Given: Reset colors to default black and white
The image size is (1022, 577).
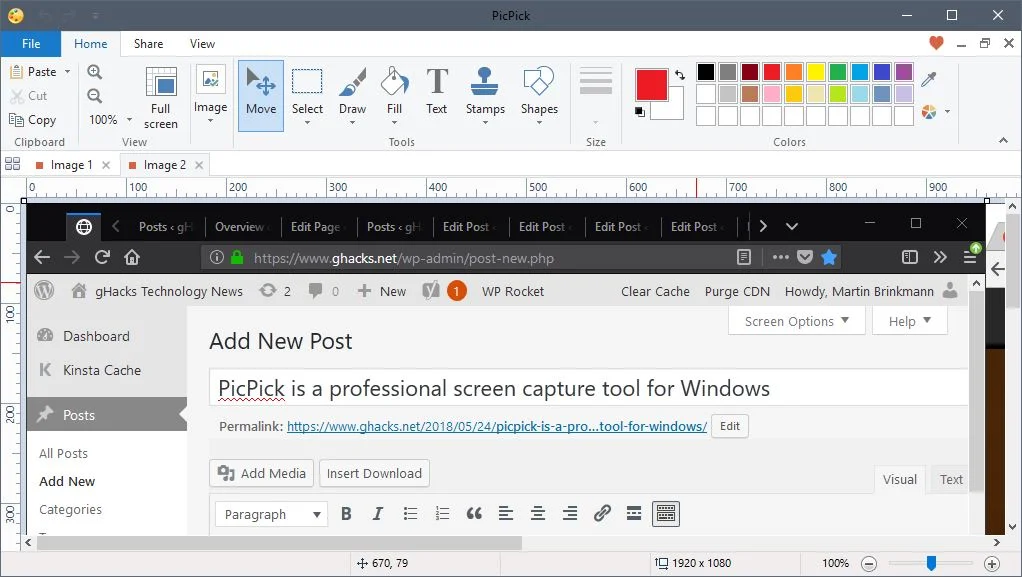Looking at the screenshot, I should 640,112.
